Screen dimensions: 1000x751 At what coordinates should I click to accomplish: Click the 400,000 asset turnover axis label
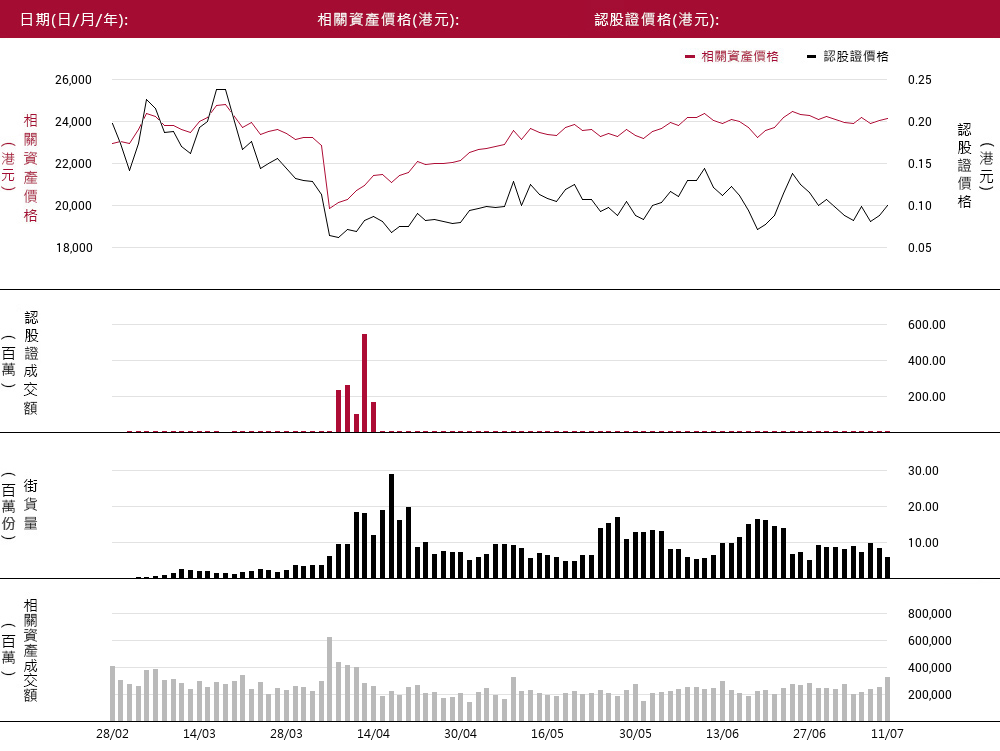pyautogui.click(x=930, y=668)
